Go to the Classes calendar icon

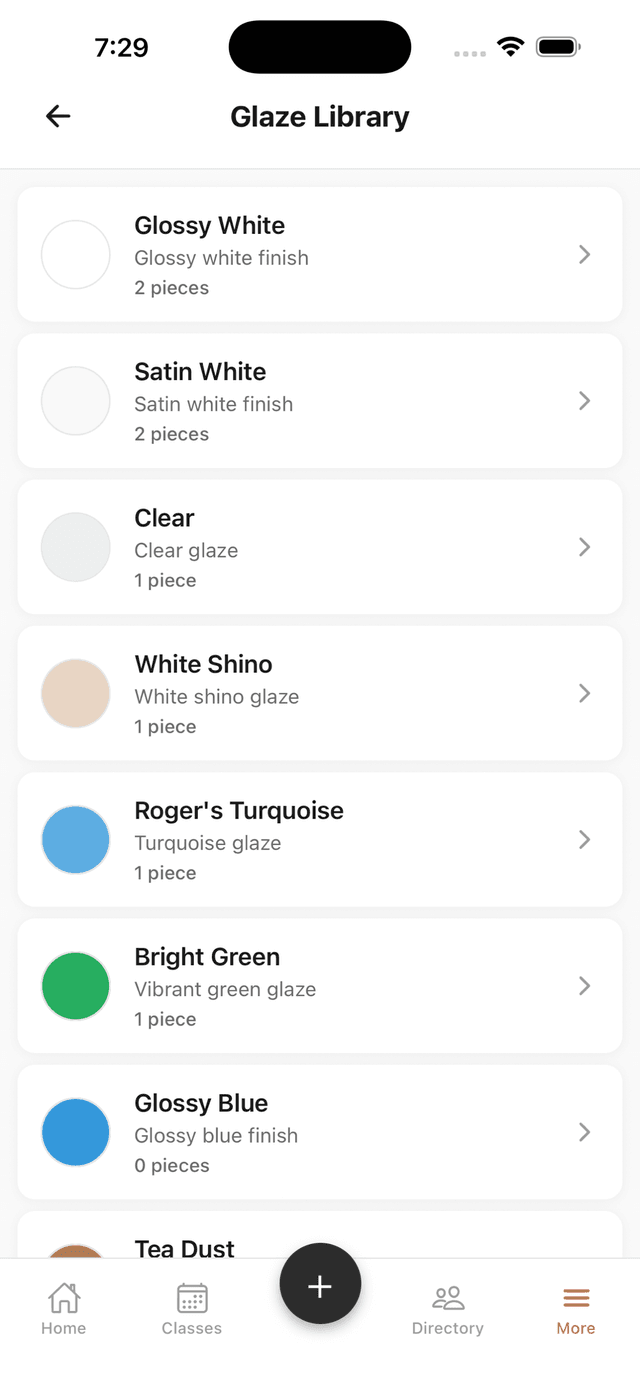click(x=192, y=1298)
